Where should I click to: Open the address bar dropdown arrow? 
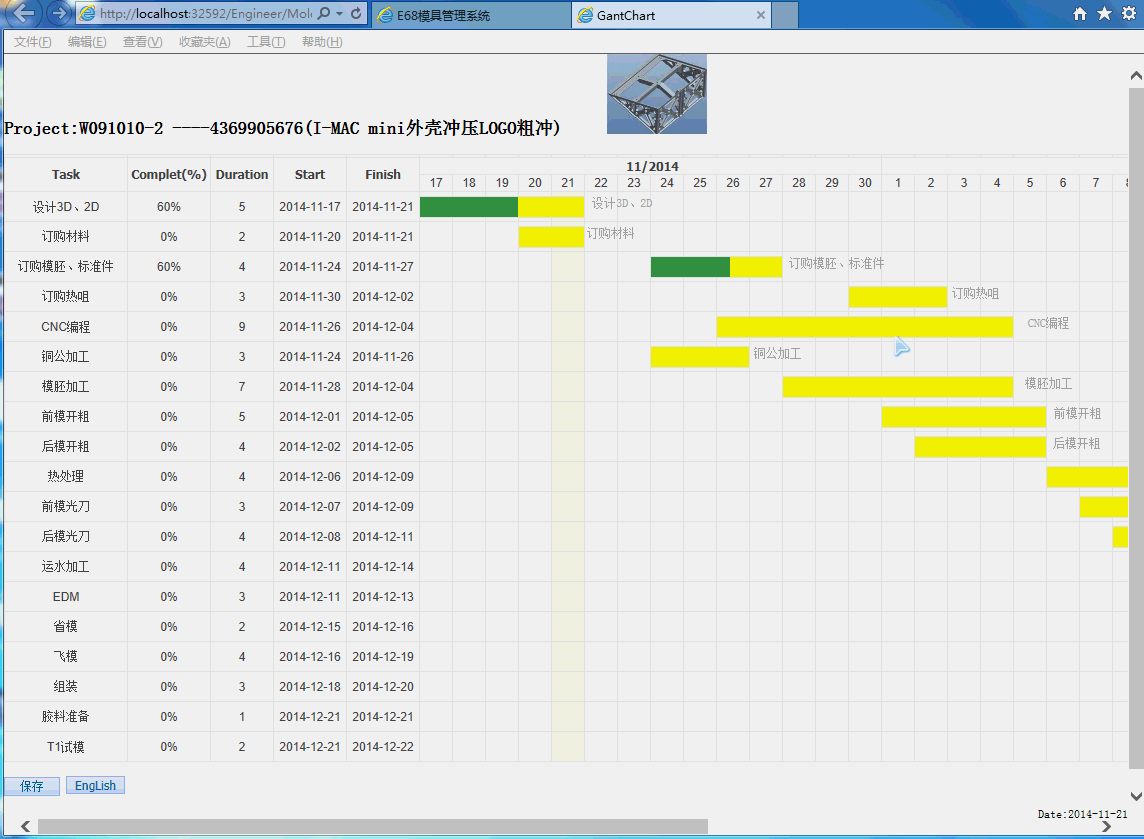tap(339, 14)
